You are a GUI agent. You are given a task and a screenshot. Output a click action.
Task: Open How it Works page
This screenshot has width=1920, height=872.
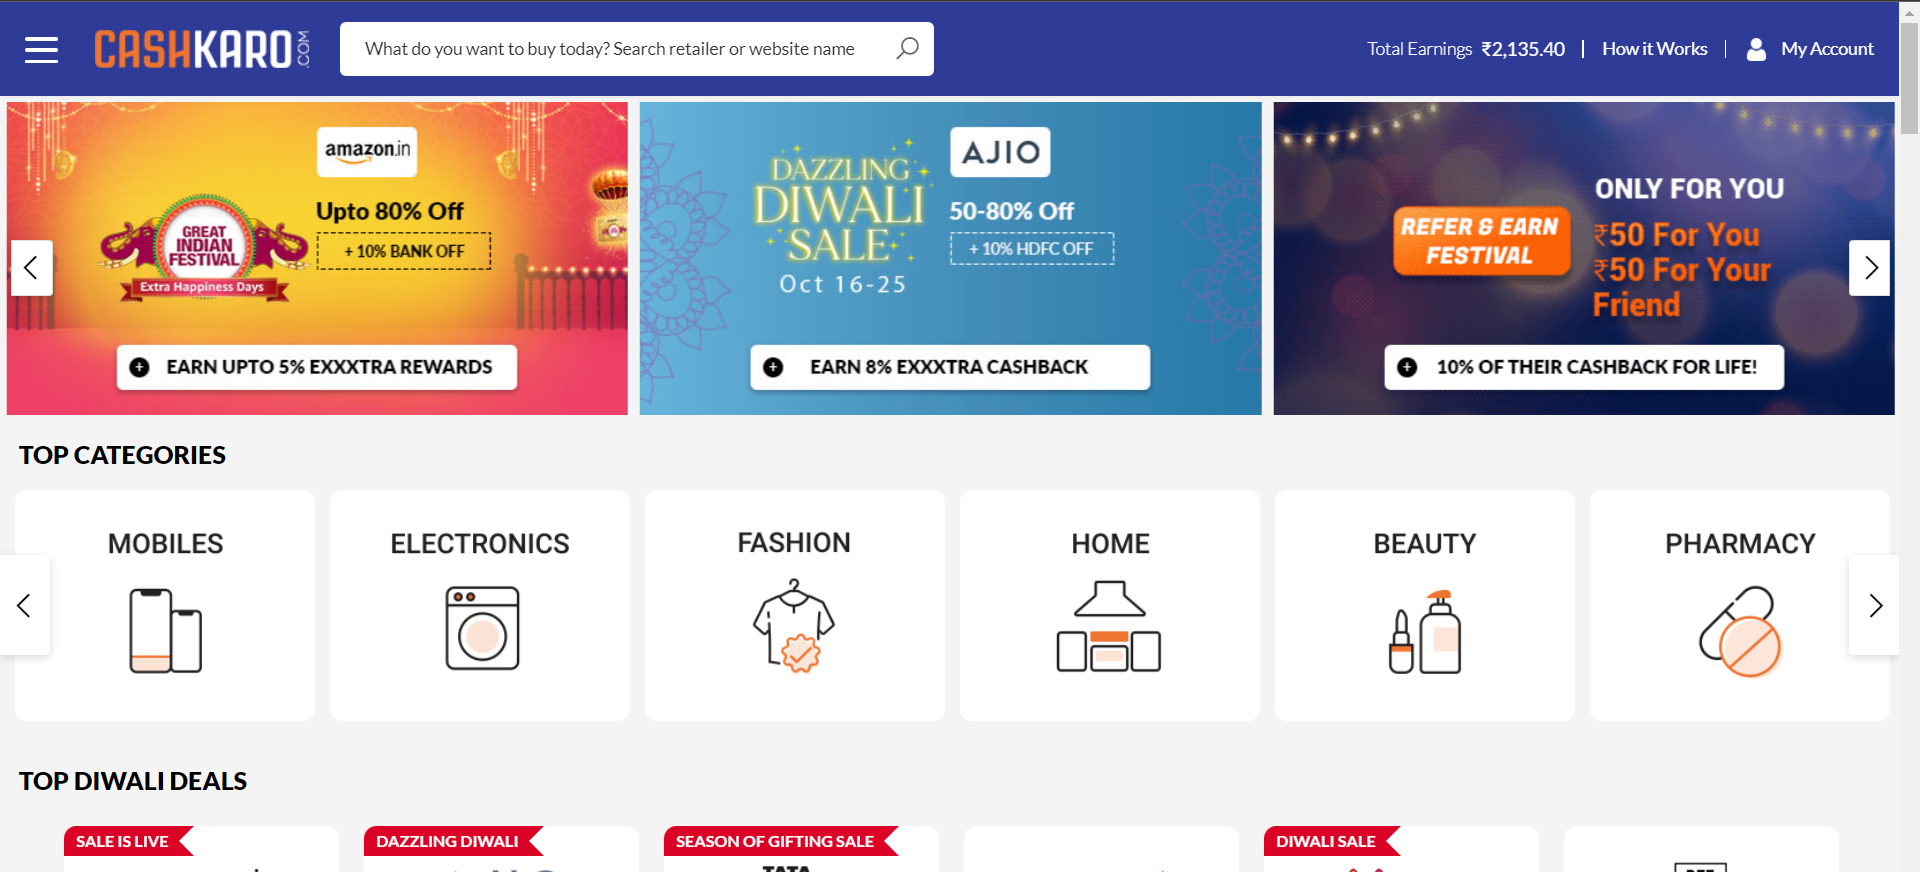1655,49
